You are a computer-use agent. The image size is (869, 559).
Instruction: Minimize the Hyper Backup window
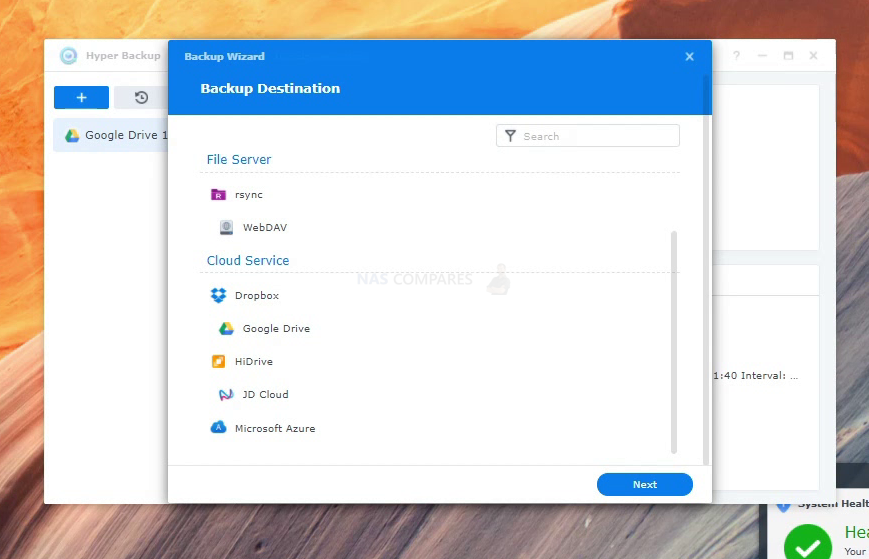click(763, 55)
